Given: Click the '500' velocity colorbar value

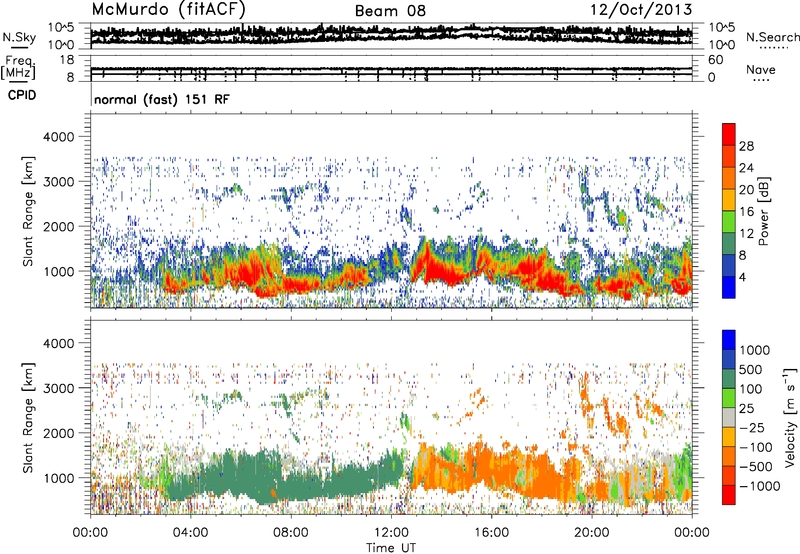Looking at the screenshot, I should [751, 370].
